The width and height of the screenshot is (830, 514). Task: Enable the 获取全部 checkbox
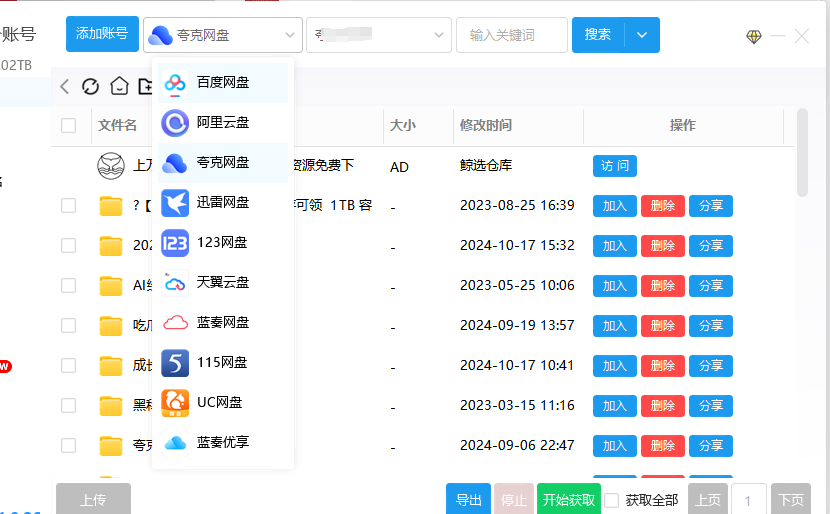pos(611,500)
